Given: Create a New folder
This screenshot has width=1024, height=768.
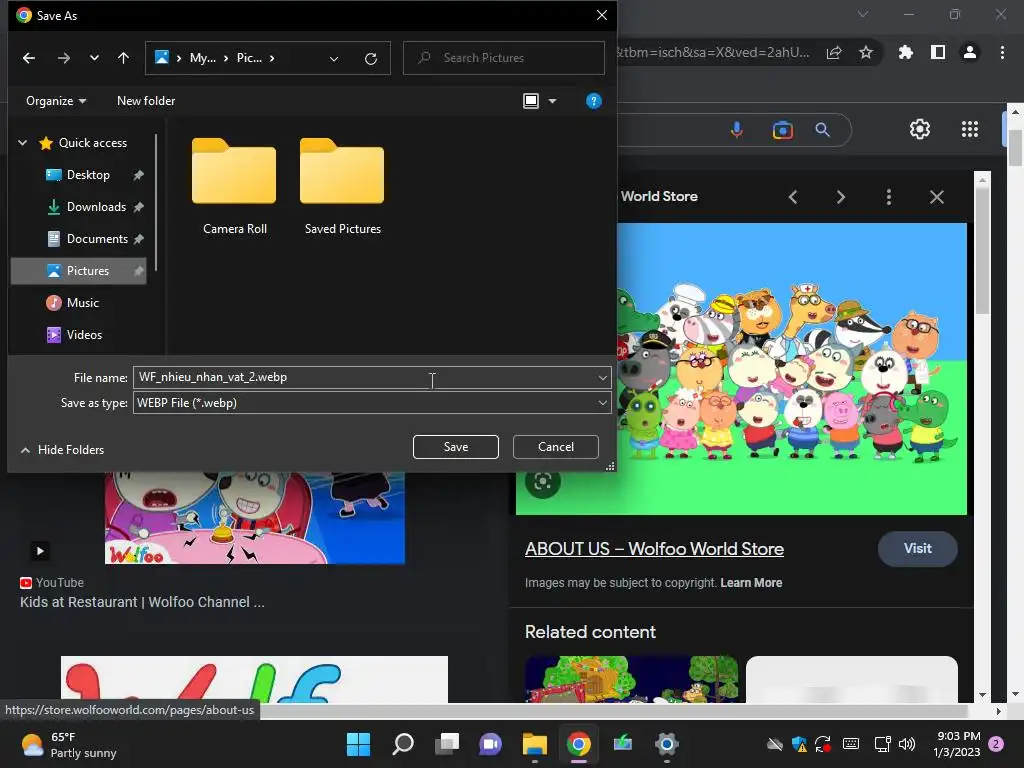Looking at the screenshot, I should point(146,101).
